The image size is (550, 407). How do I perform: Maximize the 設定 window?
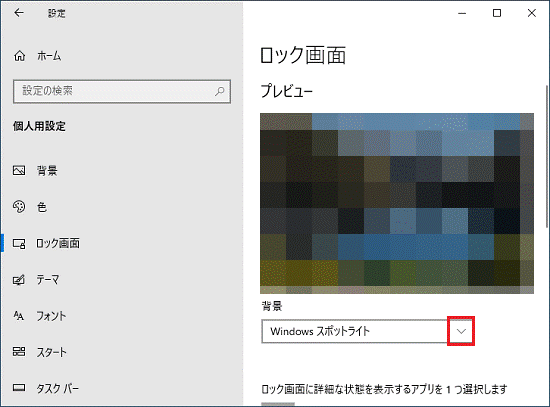497,13
